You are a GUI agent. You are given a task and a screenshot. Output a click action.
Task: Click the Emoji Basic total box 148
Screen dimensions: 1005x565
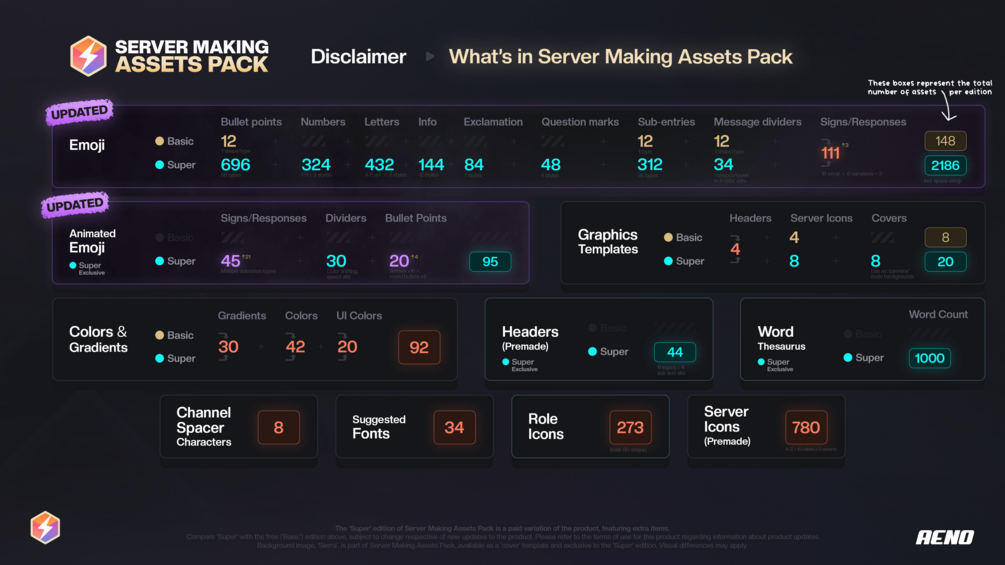945,141
